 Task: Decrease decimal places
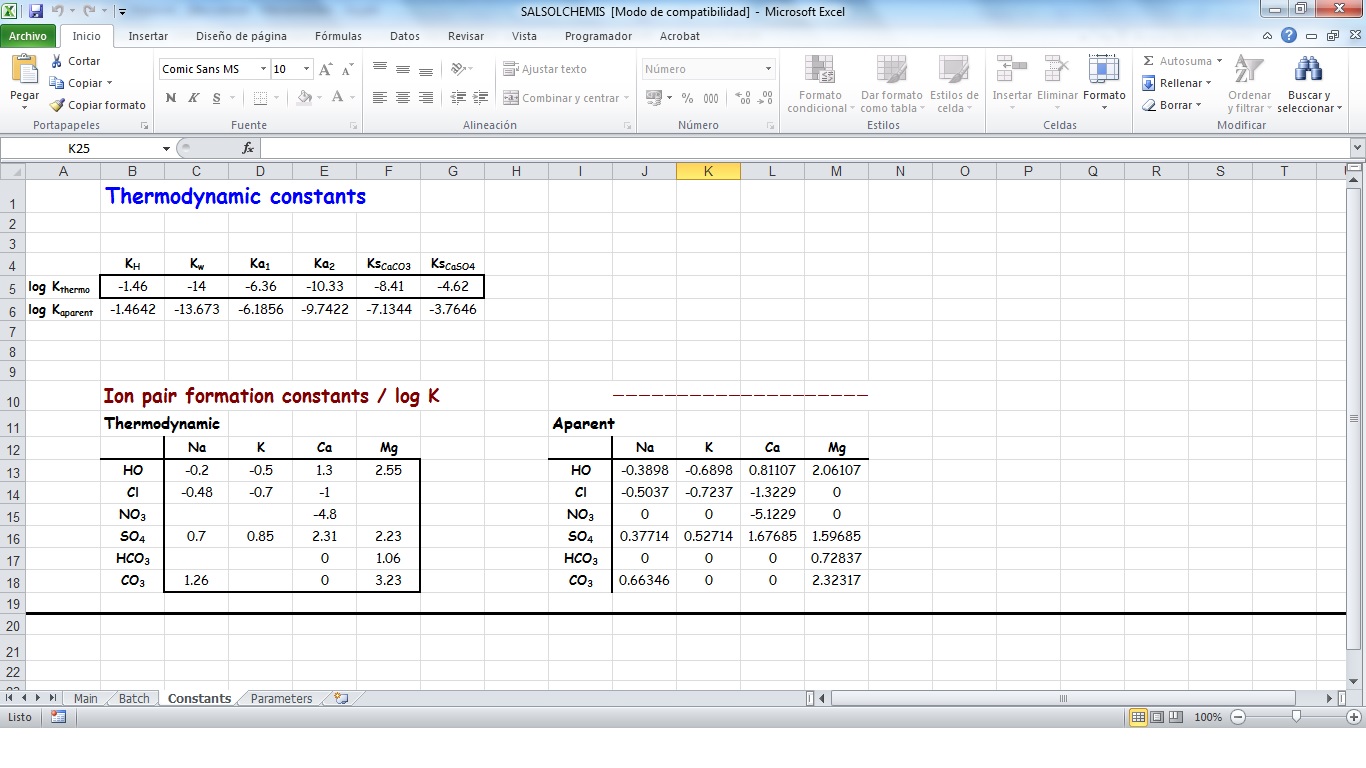pos(766,98)
